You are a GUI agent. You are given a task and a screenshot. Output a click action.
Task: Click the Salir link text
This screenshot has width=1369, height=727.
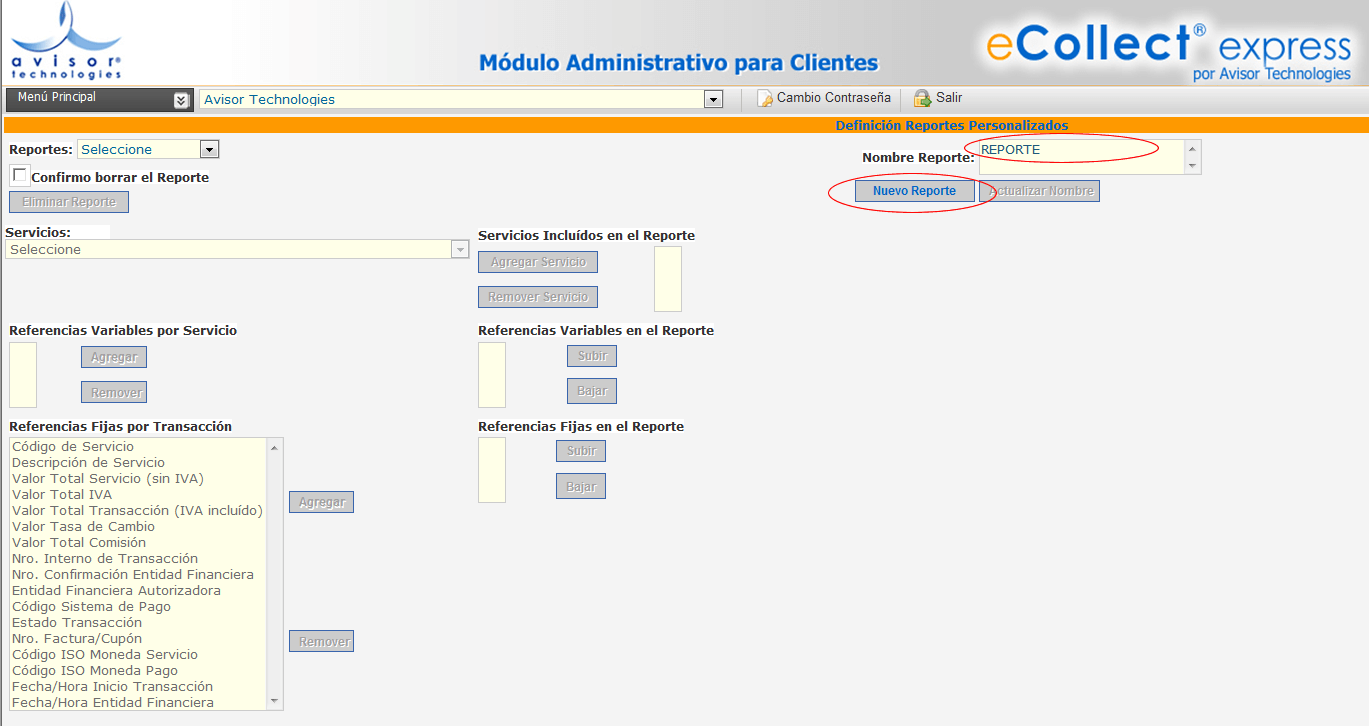[x=949, y=98]
